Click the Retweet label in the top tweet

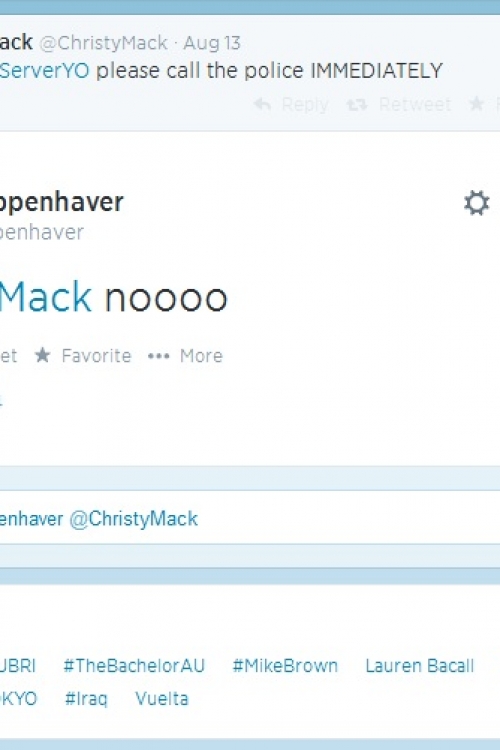click(x=415, y=104)
